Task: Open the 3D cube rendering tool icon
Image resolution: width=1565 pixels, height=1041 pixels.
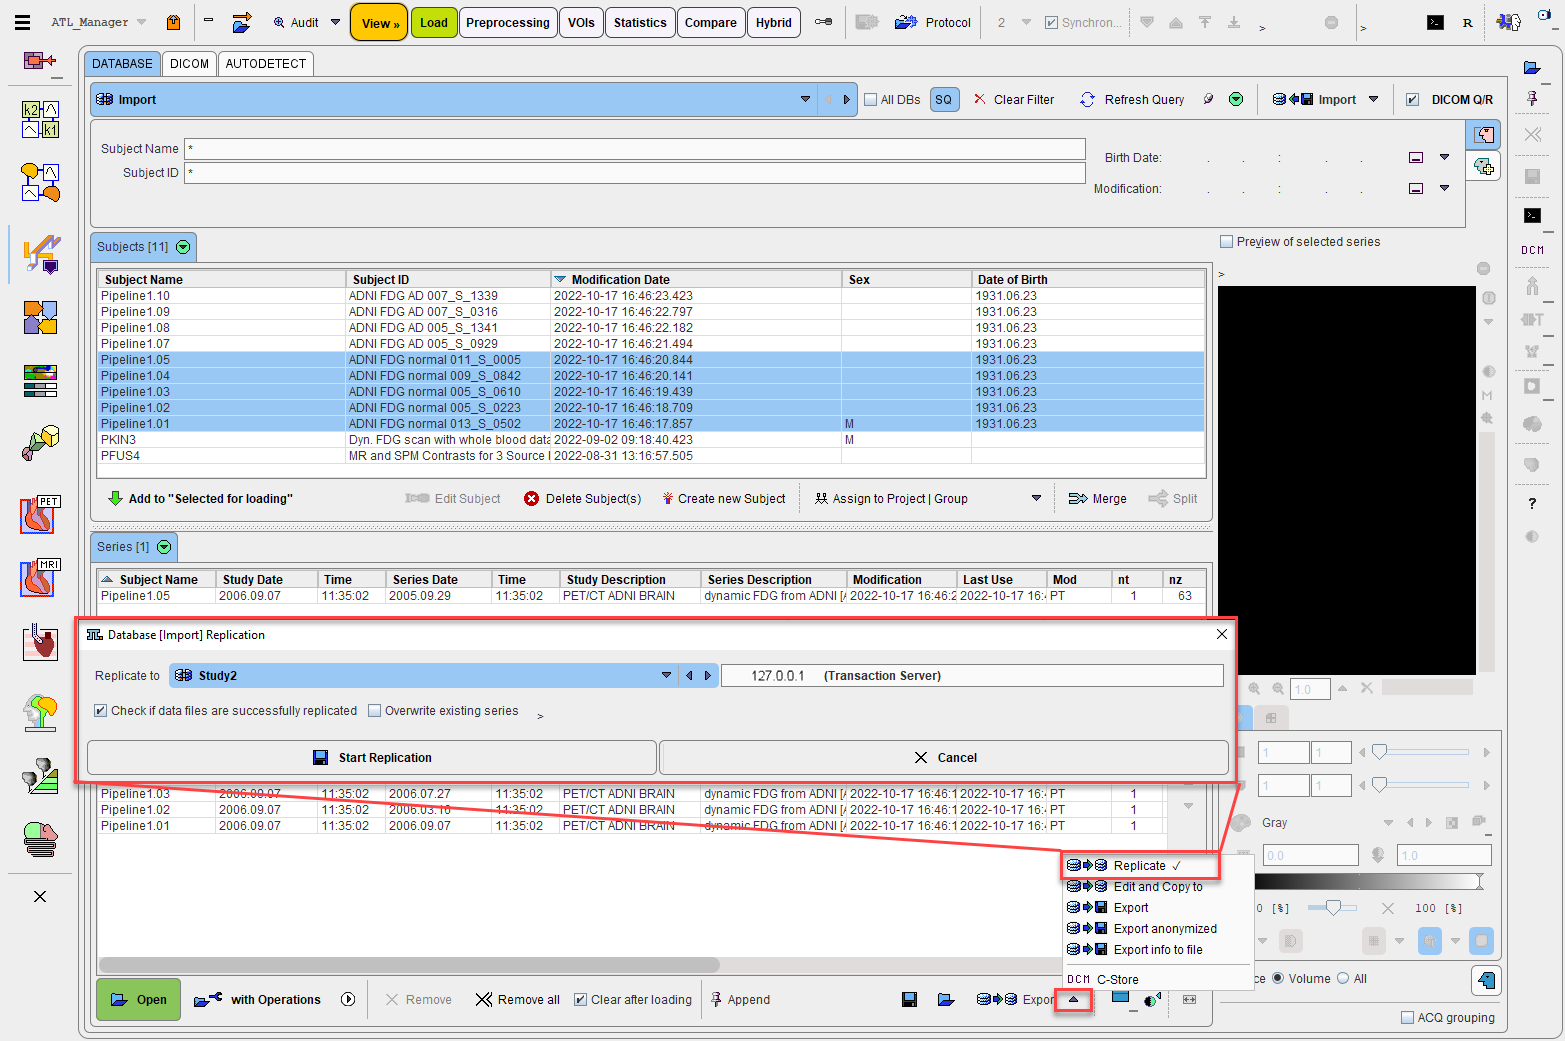Action: tap(40, 442)
